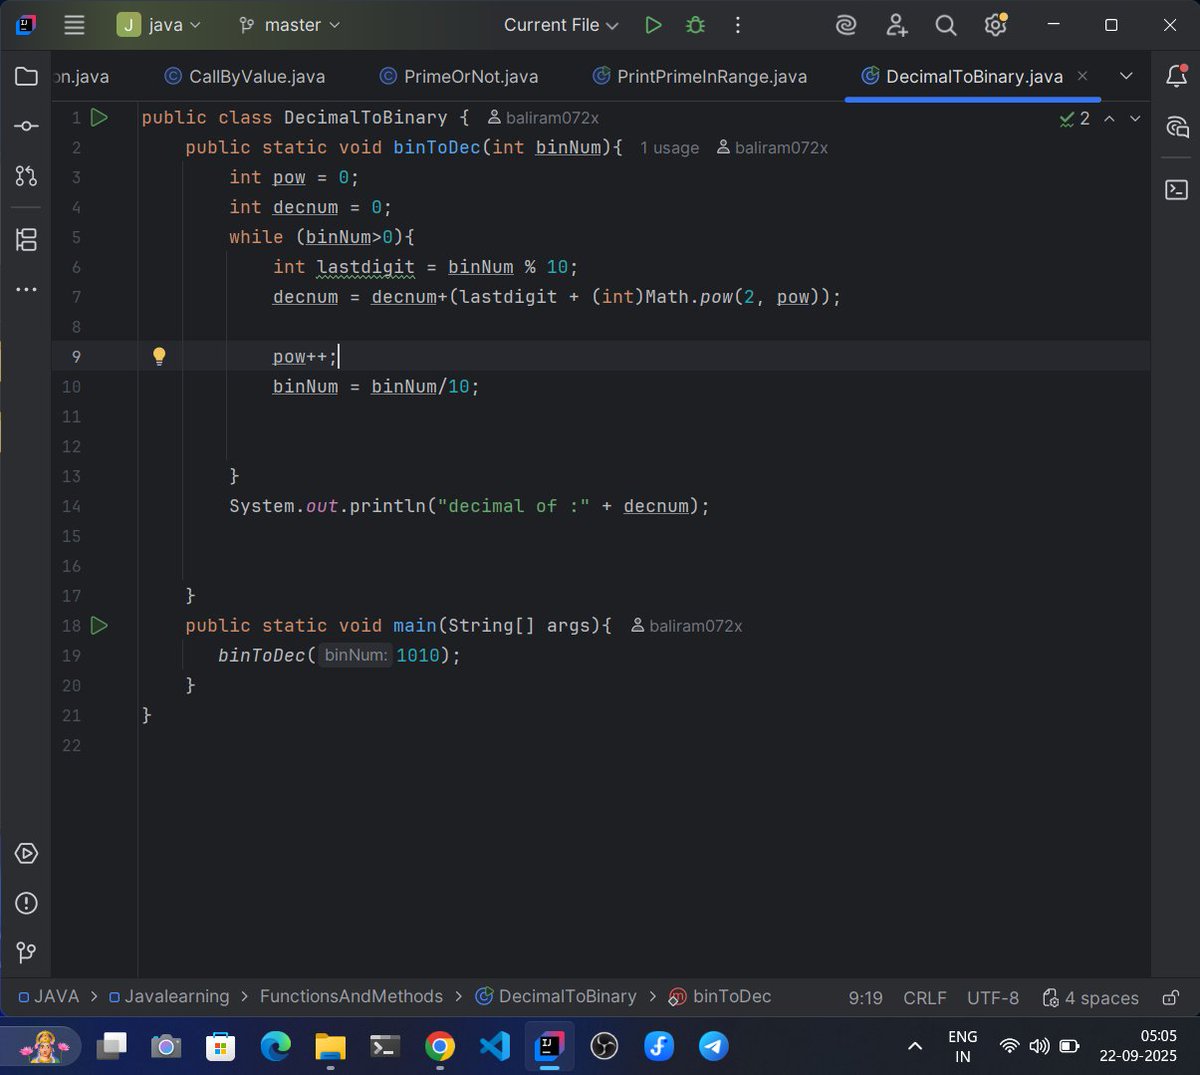Screen dimensions: 1200x1075
Task: Open the inspections widget showing 2
Action: point(1075,118)
